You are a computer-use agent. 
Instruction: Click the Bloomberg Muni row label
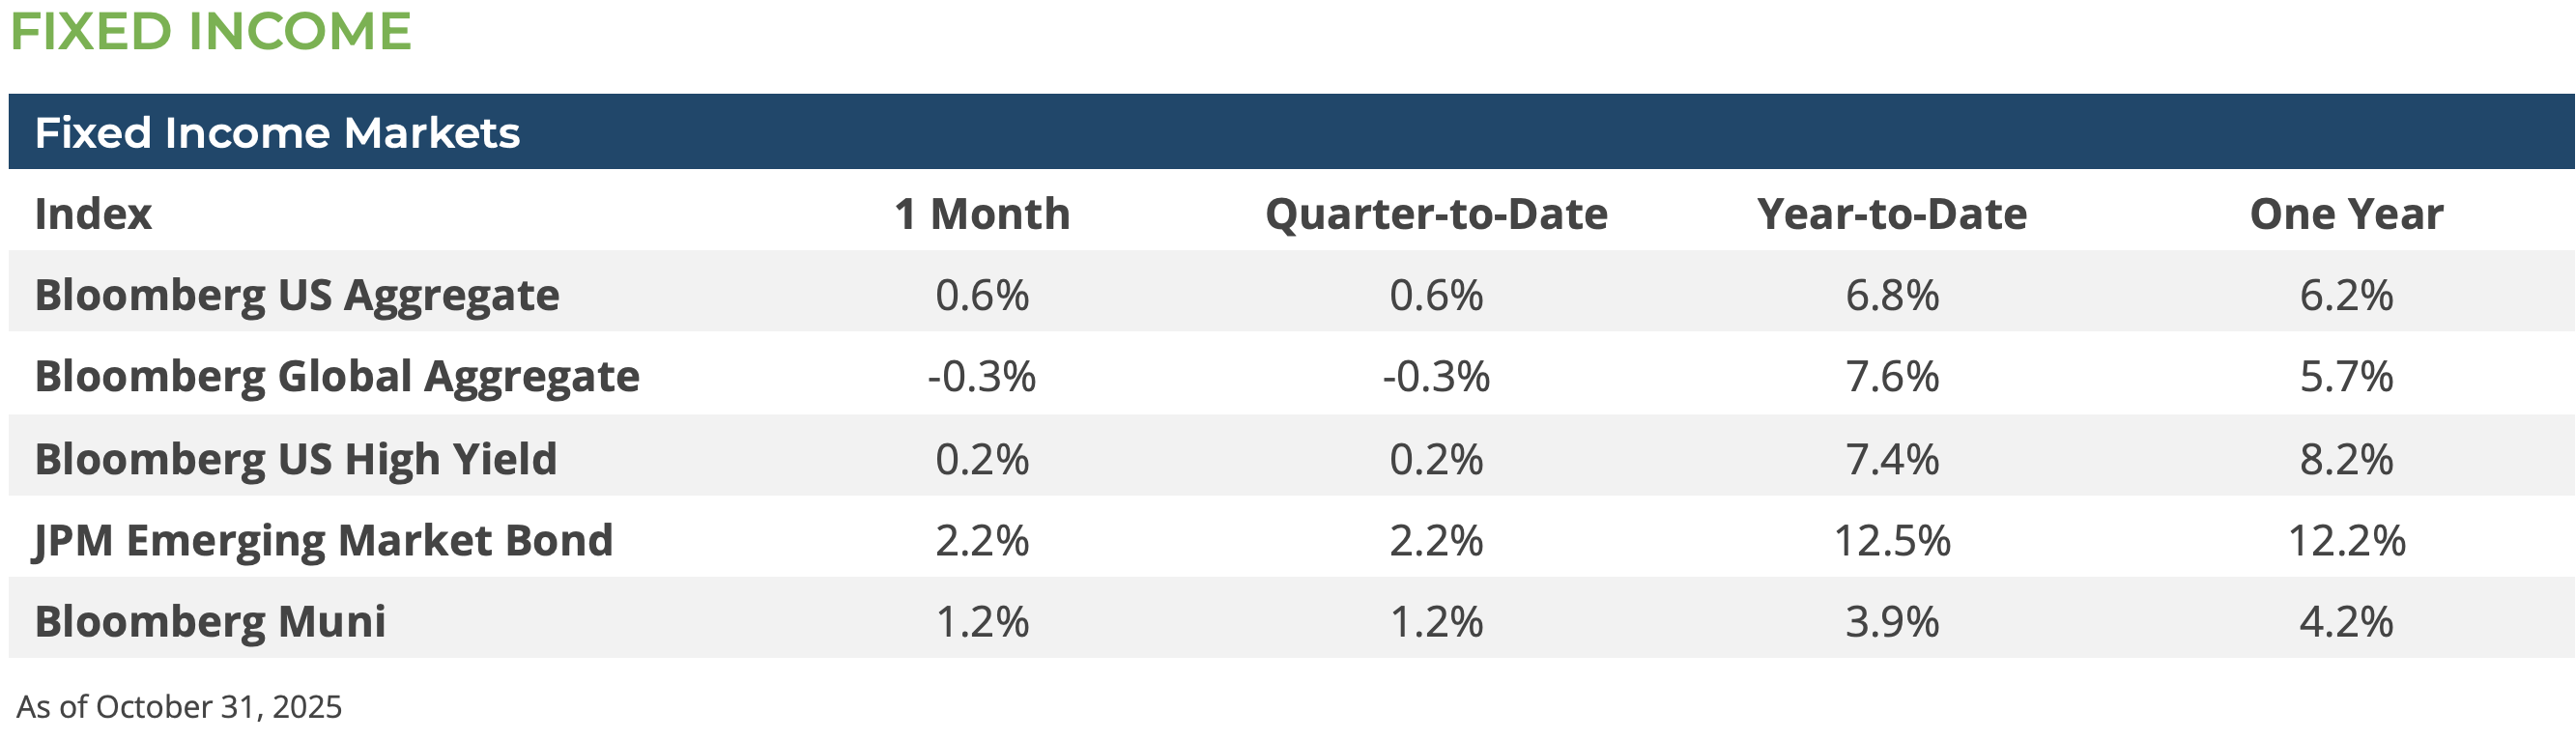pyautogui.click(x=210, y=621)
